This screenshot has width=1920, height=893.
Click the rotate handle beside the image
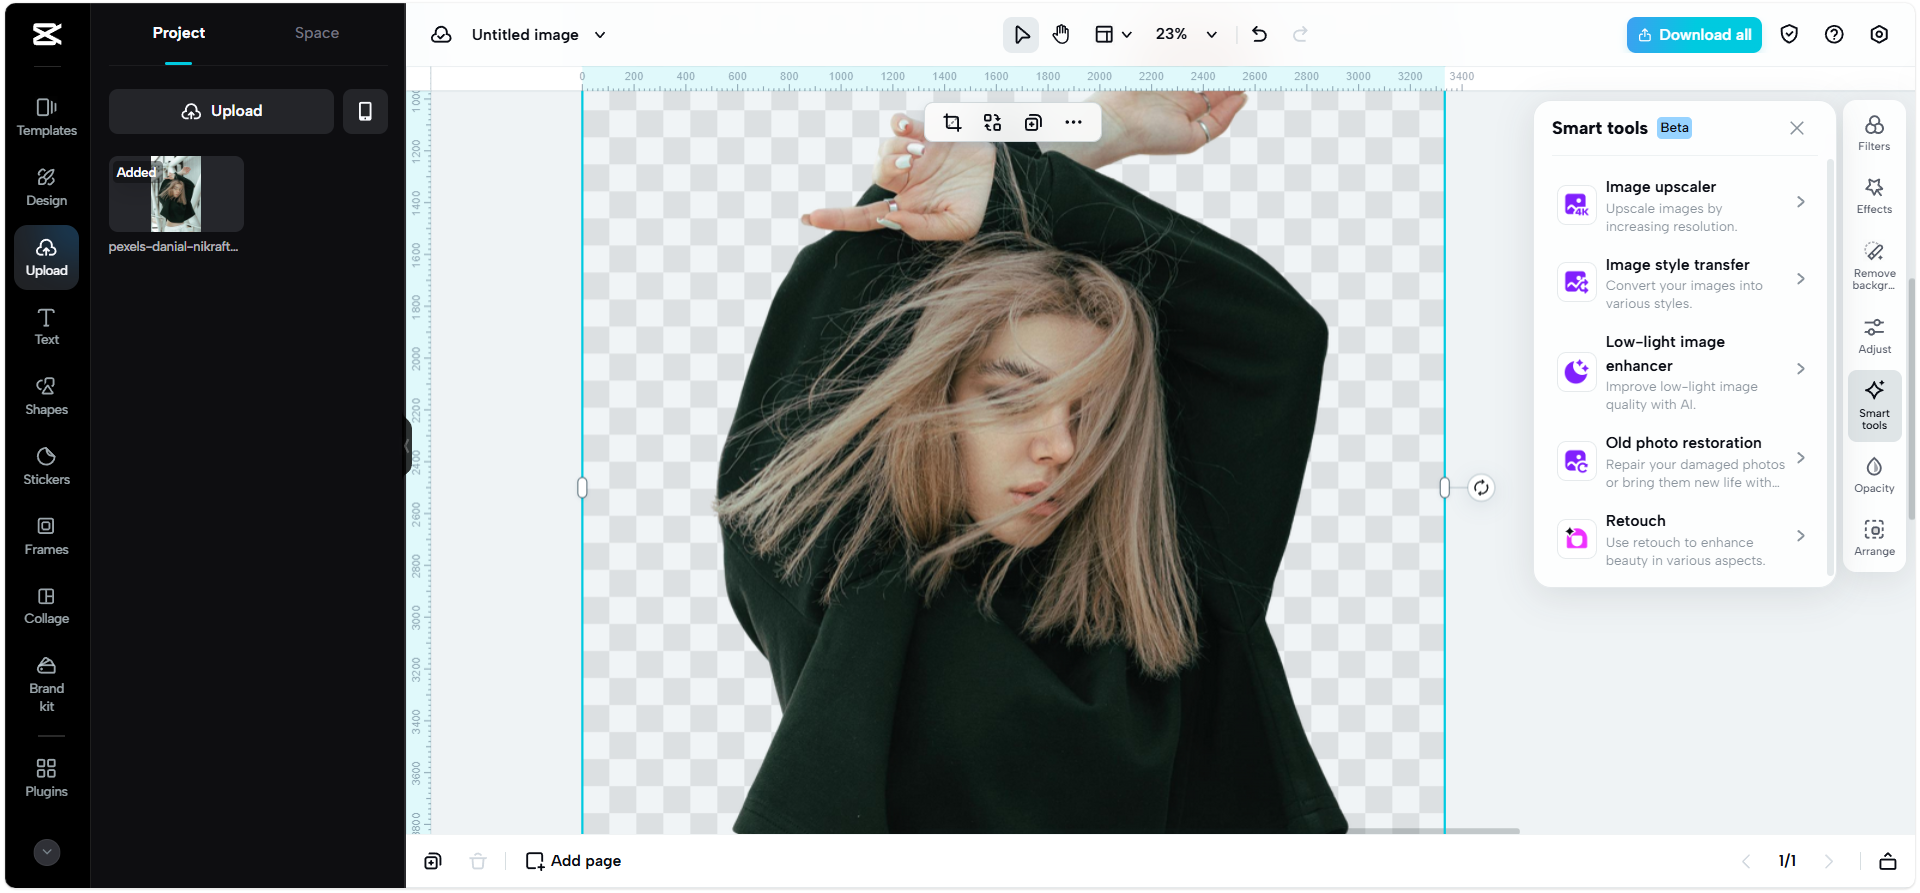(1481, 488)
